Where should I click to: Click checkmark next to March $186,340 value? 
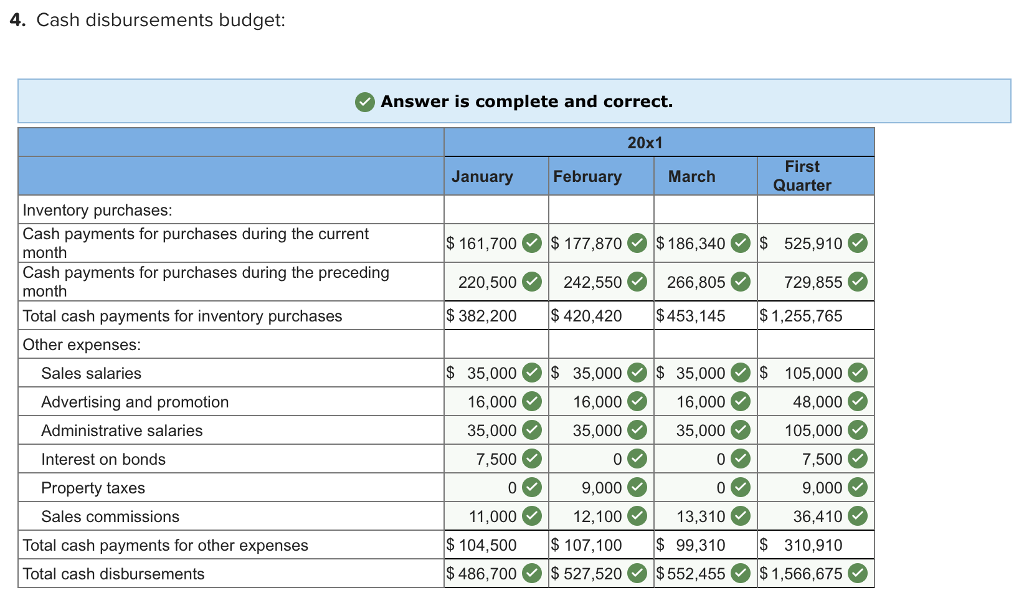(740, 243)
